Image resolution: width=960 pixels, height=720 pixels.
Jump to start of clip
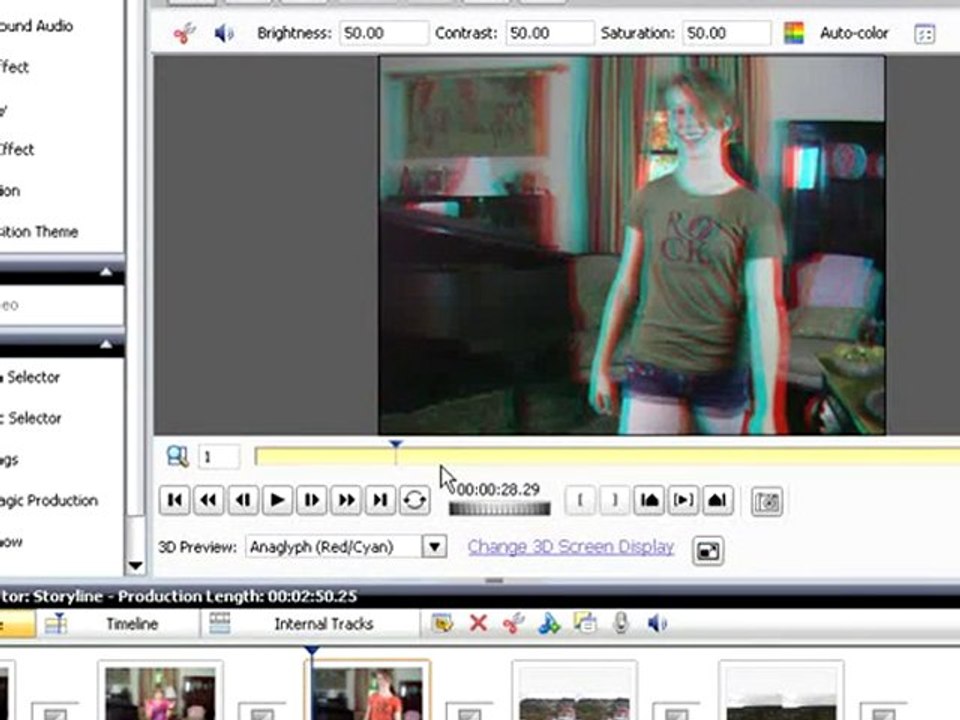(x=174, y=500)
